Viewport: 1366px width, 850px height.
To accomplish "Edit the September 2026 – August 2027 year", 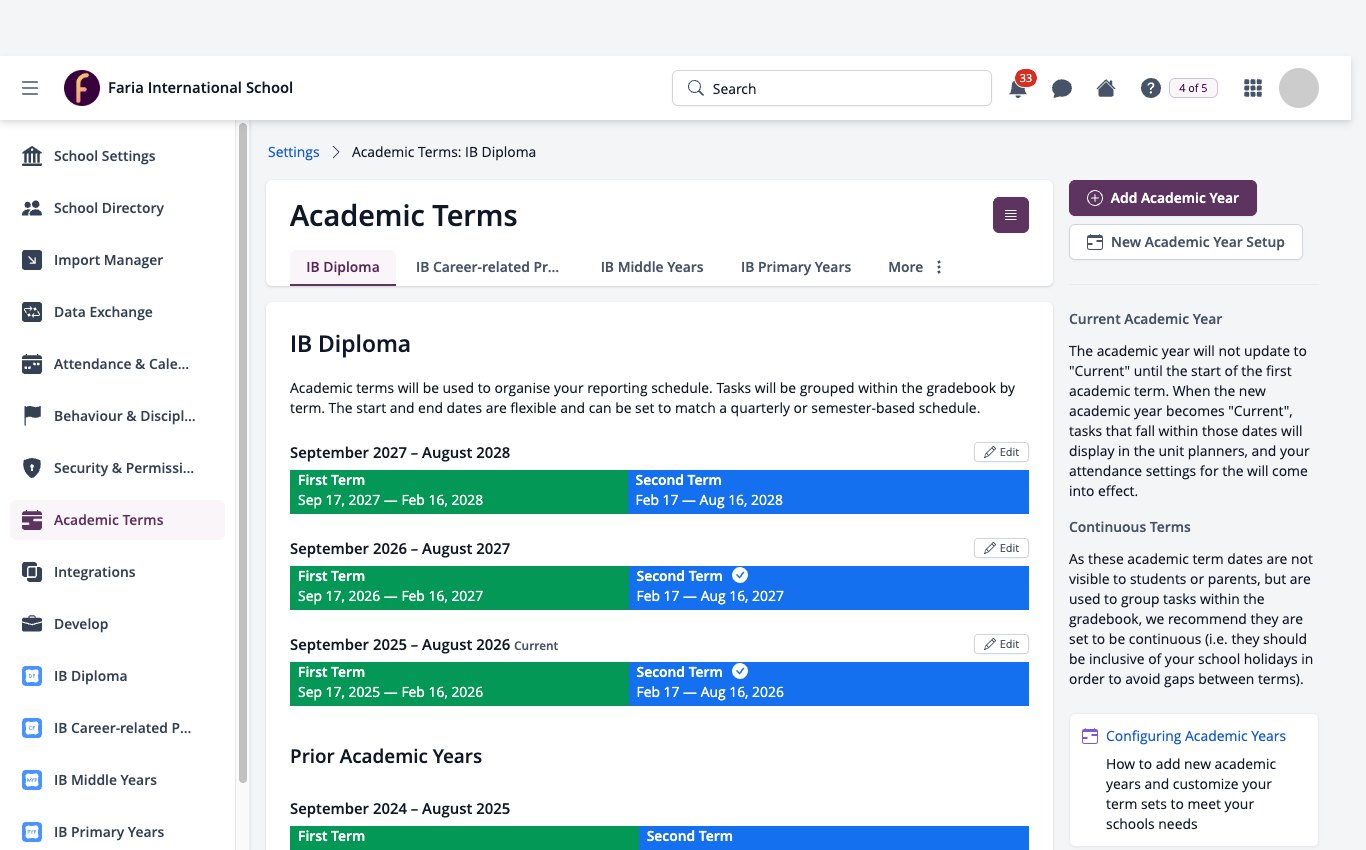I will [1001, 548].
